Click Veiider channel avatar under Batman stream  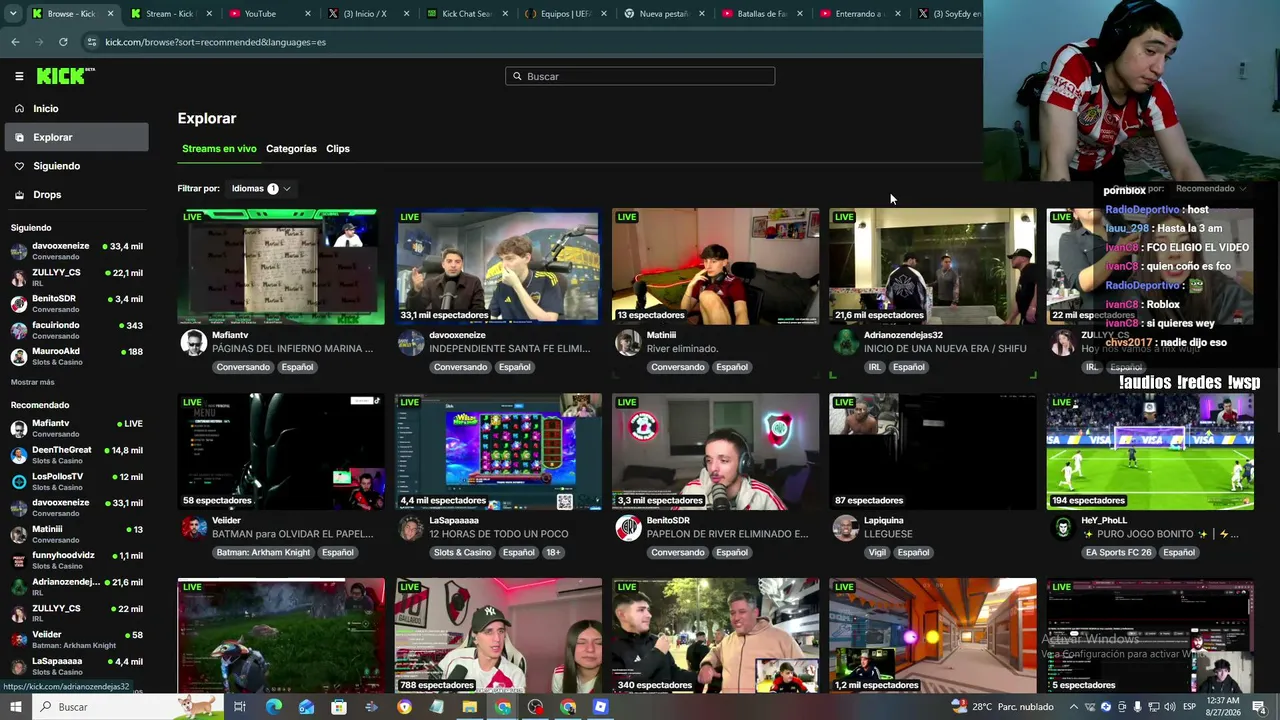point(194,528)
